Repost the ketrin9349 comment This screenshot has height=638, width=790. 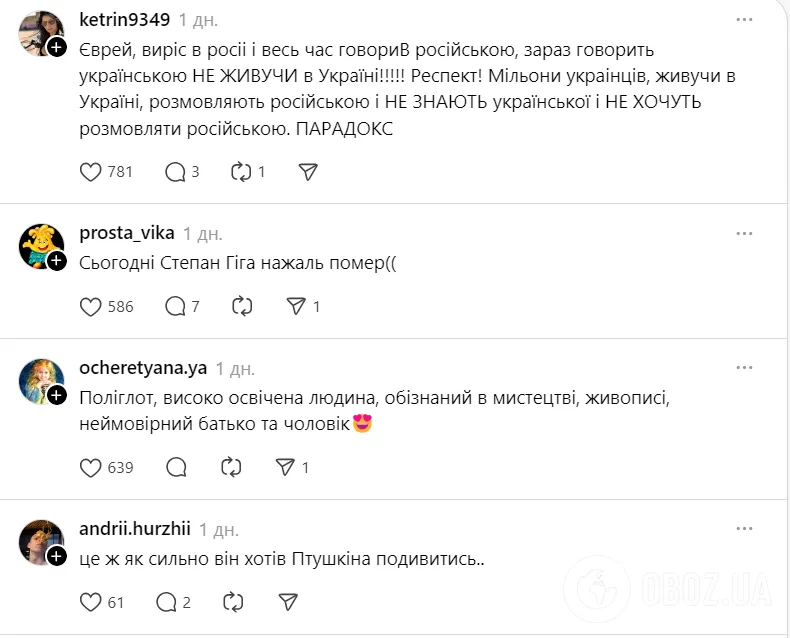pos(241,172)
